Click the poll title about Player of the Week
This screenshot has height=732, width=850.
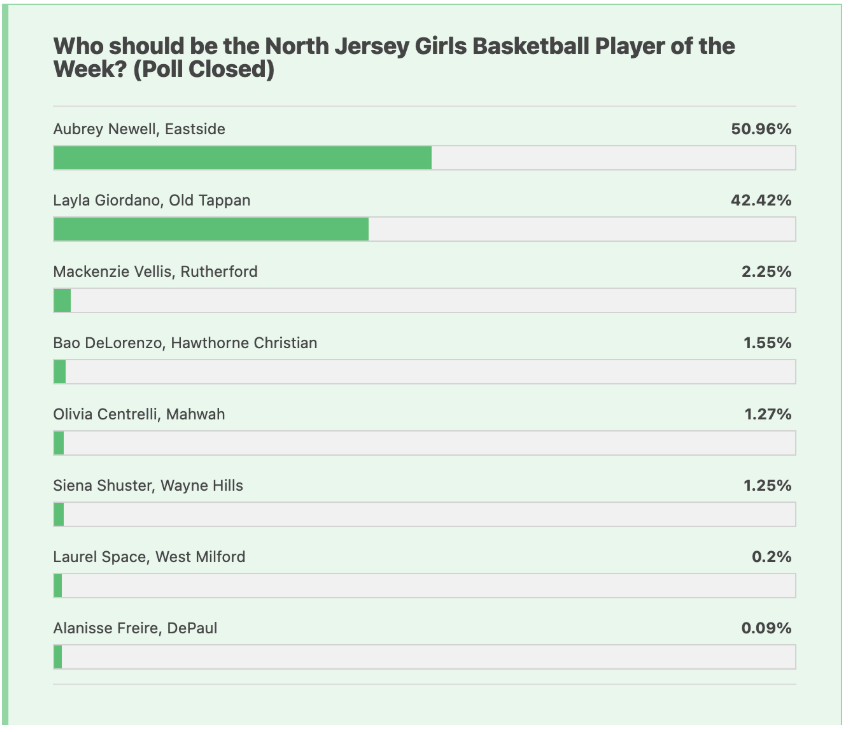(x=393, y=58)
